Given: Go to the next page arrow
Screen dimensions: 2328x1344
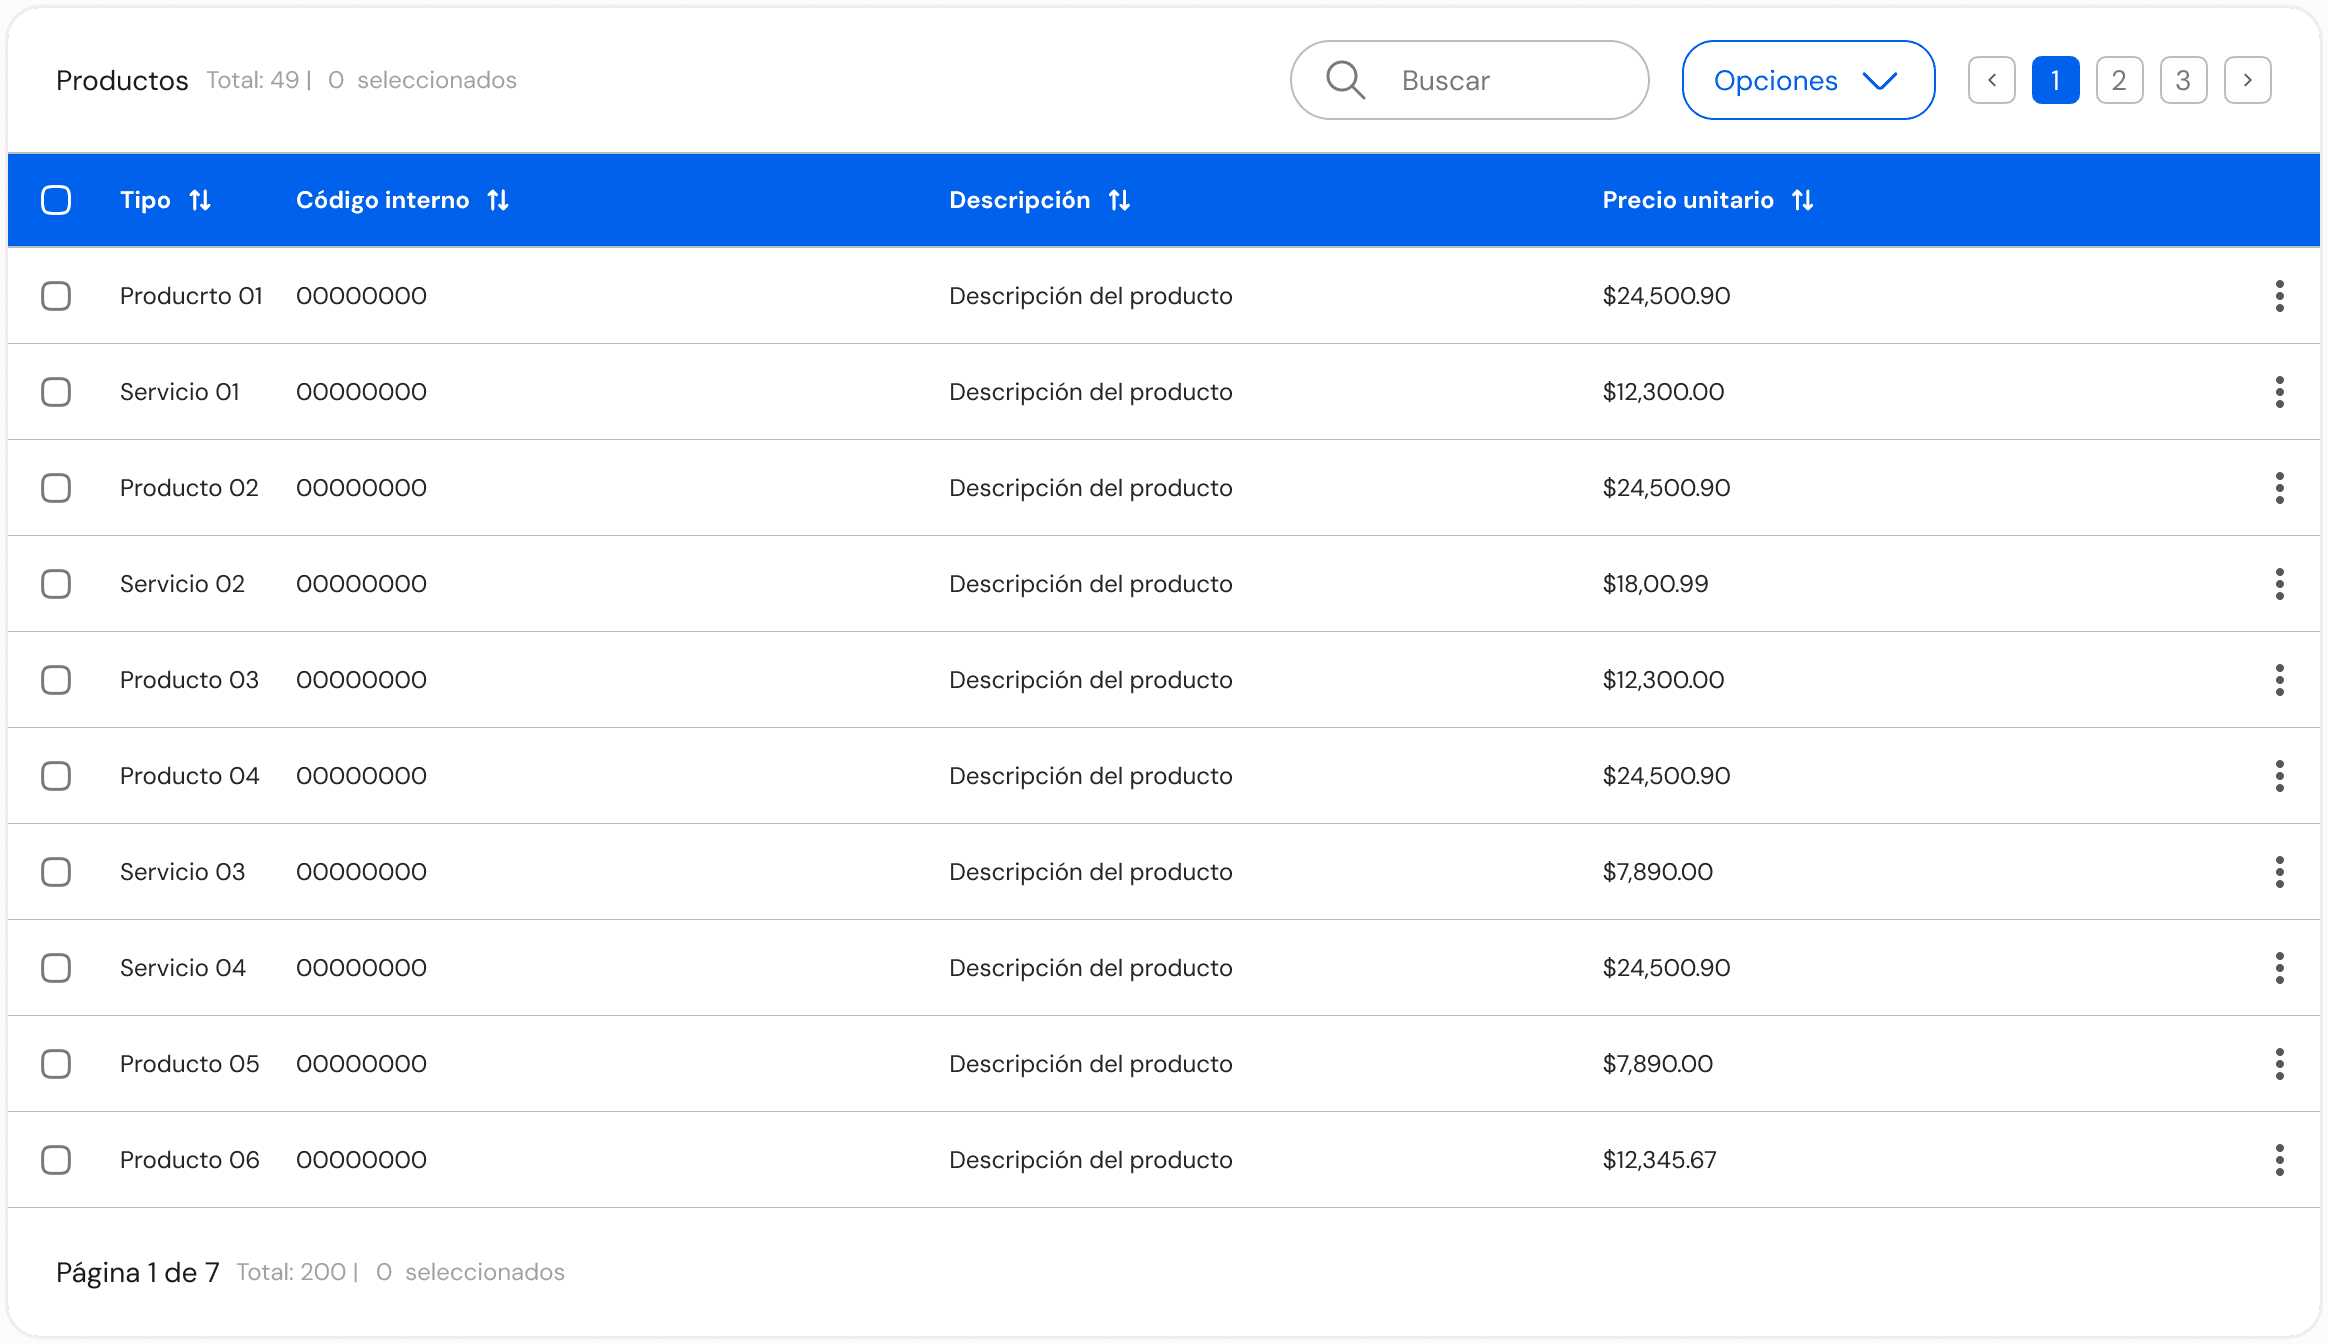Looking at the screenshot, I should [x=2248, y=80].
